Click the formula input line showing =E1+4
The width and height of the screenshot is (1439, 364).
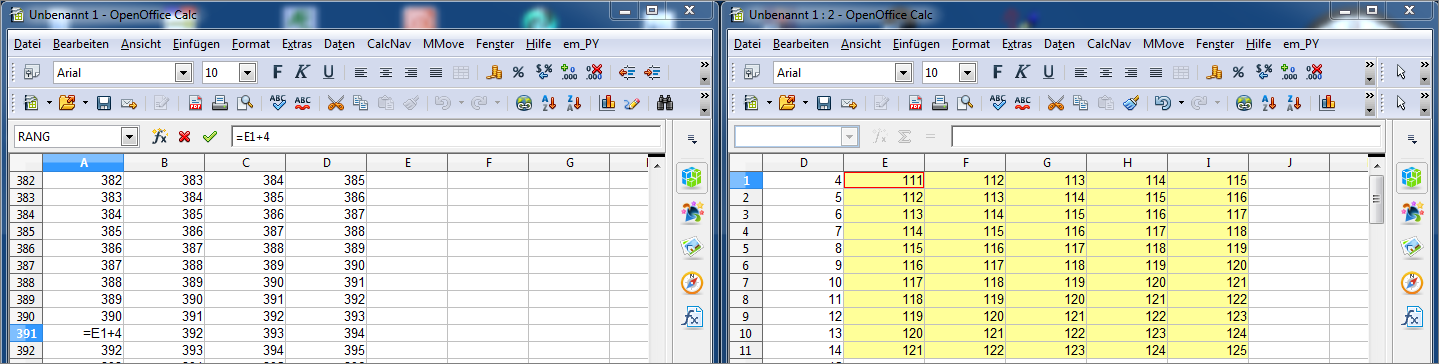445,137
